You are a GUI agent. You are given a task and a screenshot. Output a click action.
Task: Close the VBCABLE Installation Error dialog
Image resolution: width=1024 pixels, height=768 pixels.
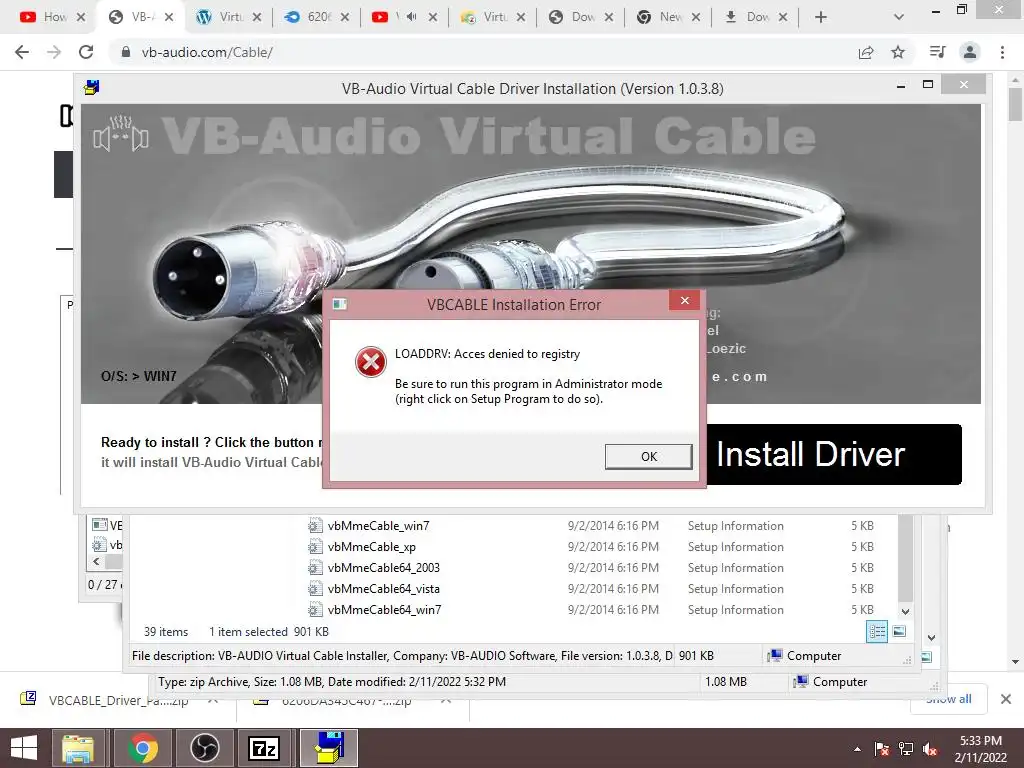pos(684,300)
